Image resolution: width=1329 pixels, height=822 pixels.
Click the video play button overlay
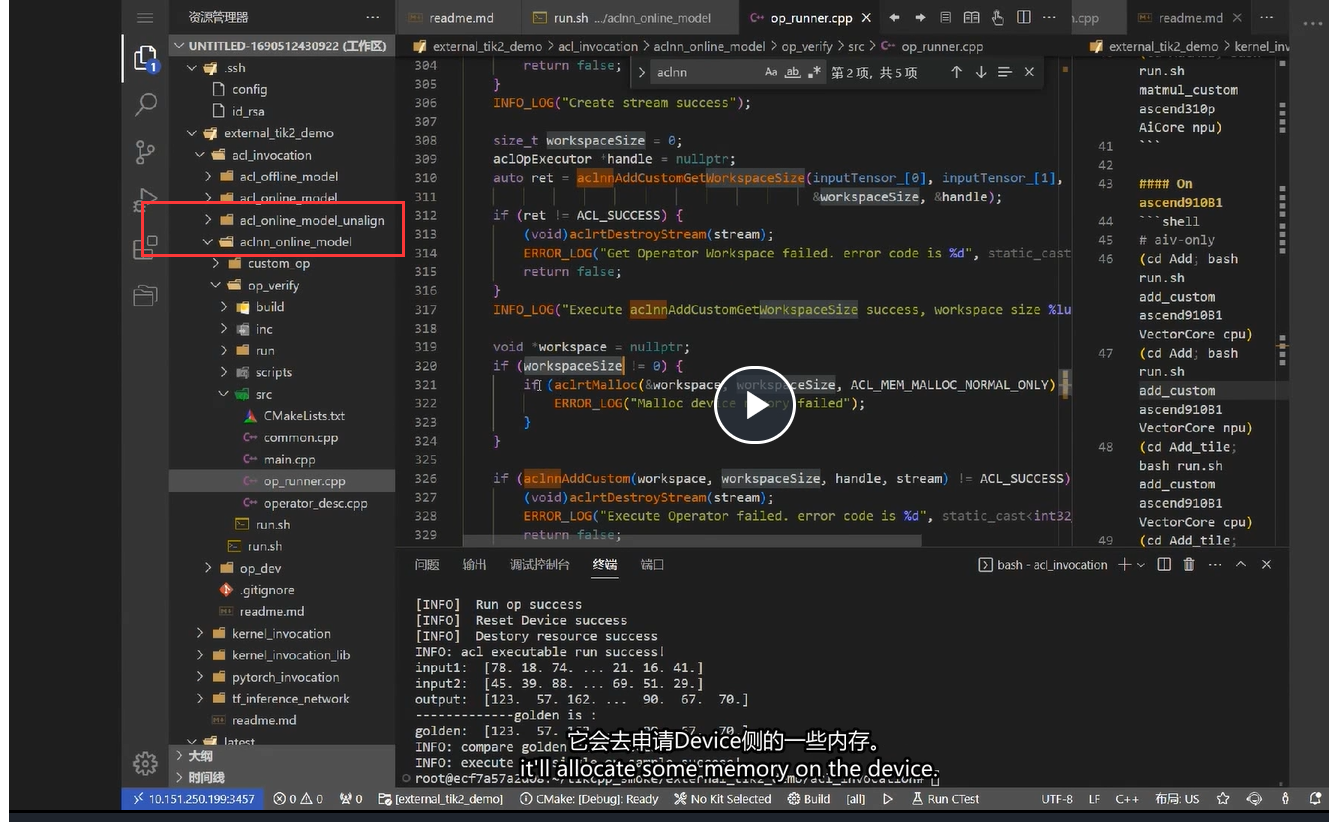[x=755, y=405]
